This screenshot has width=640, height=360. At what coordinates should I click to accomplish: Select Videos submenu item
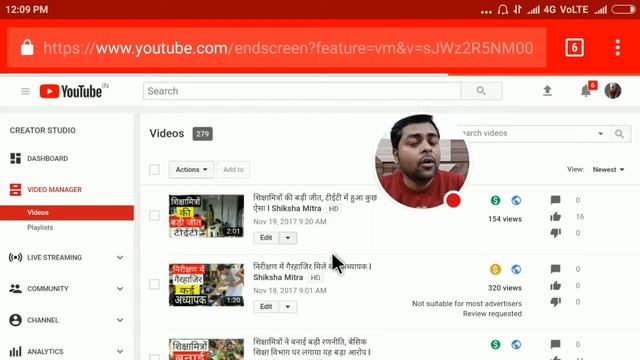coord(67,213)
